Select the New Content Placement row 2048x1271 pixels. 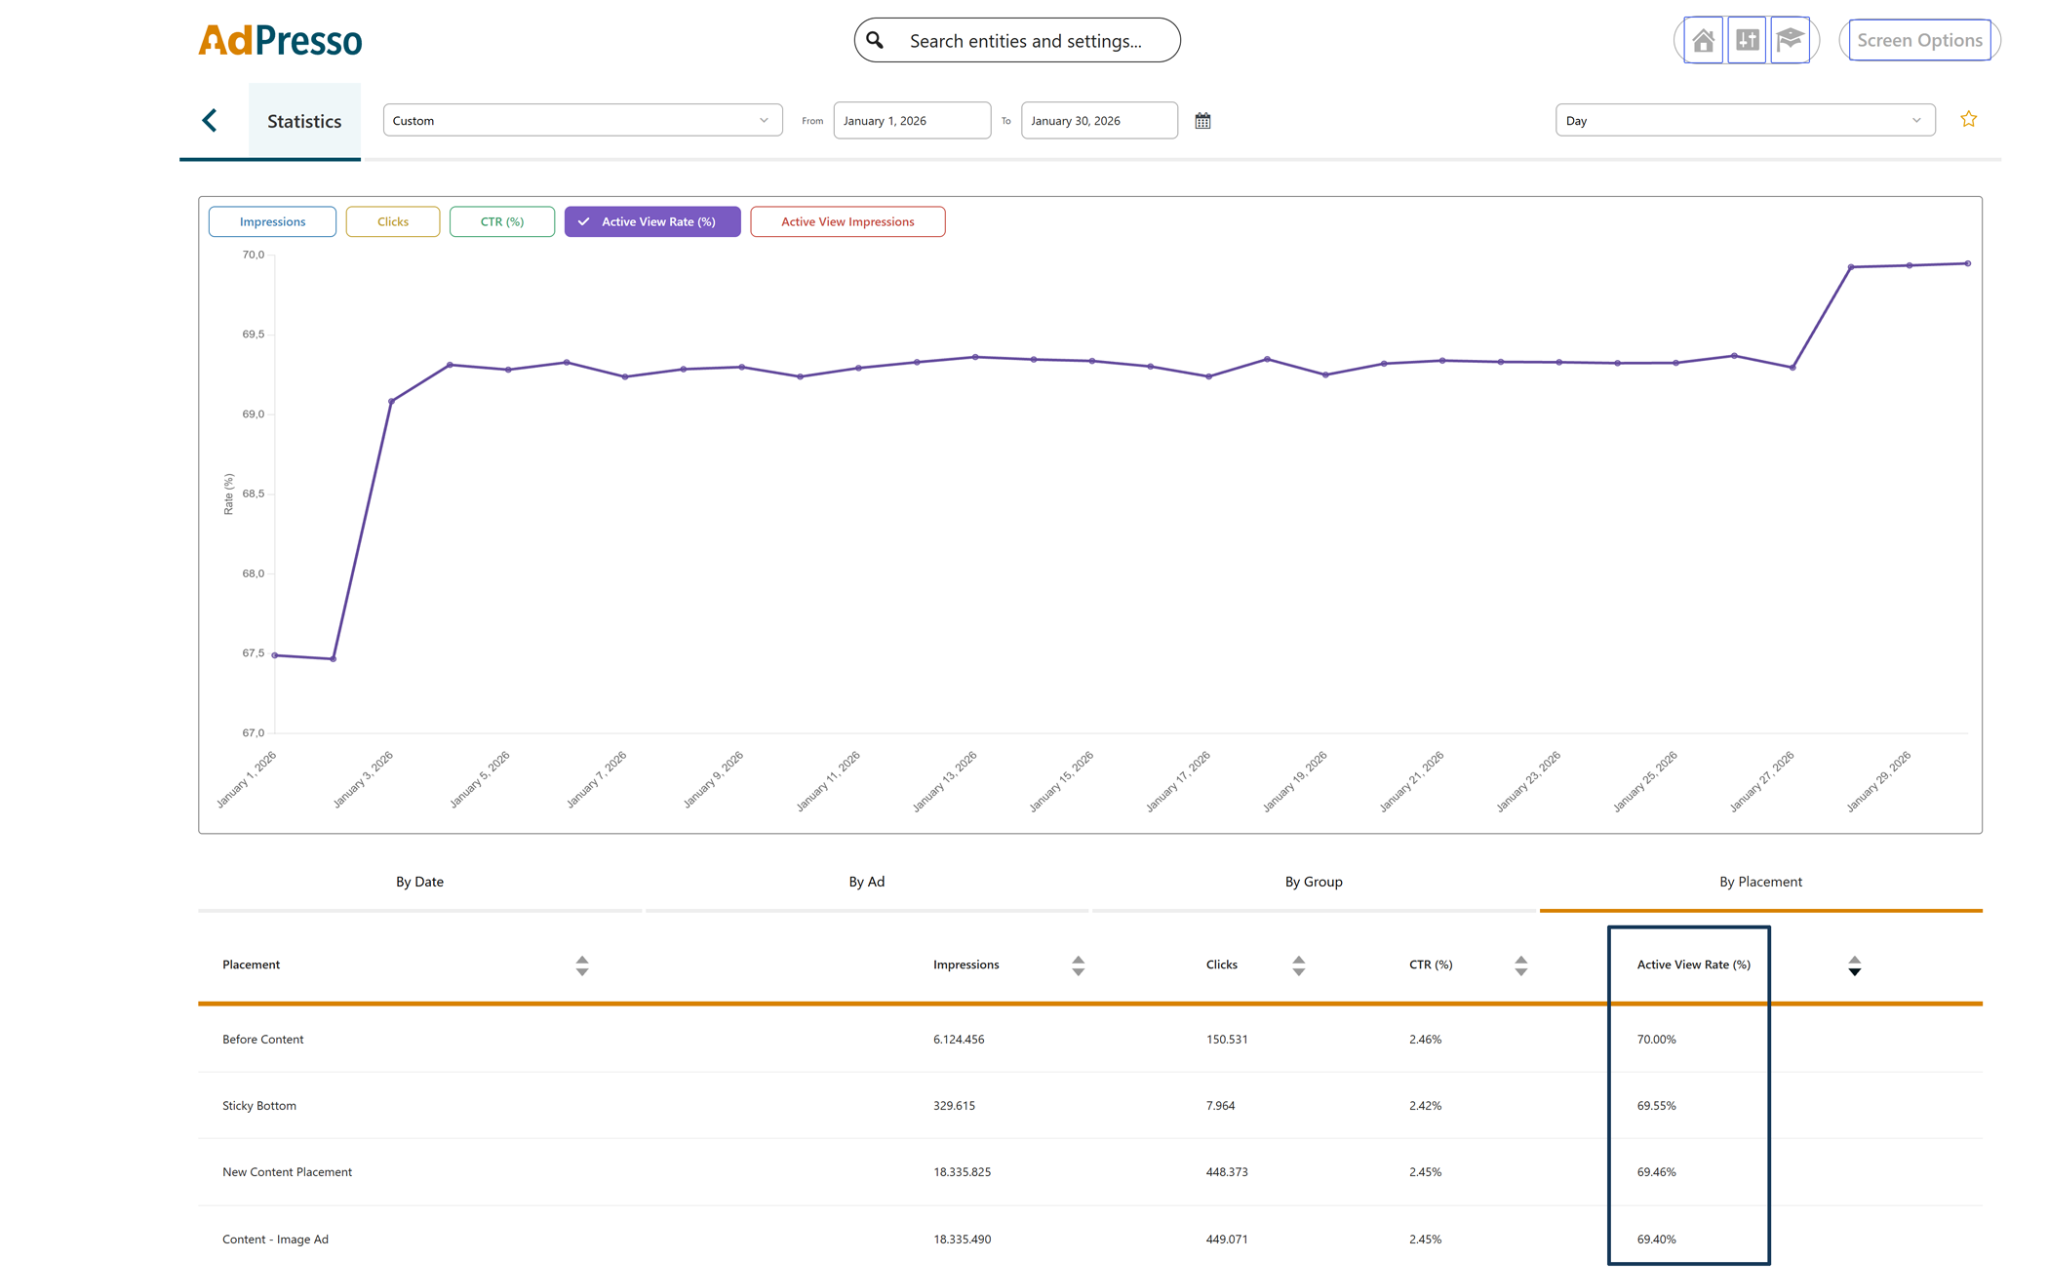tap(1090, 1172)
